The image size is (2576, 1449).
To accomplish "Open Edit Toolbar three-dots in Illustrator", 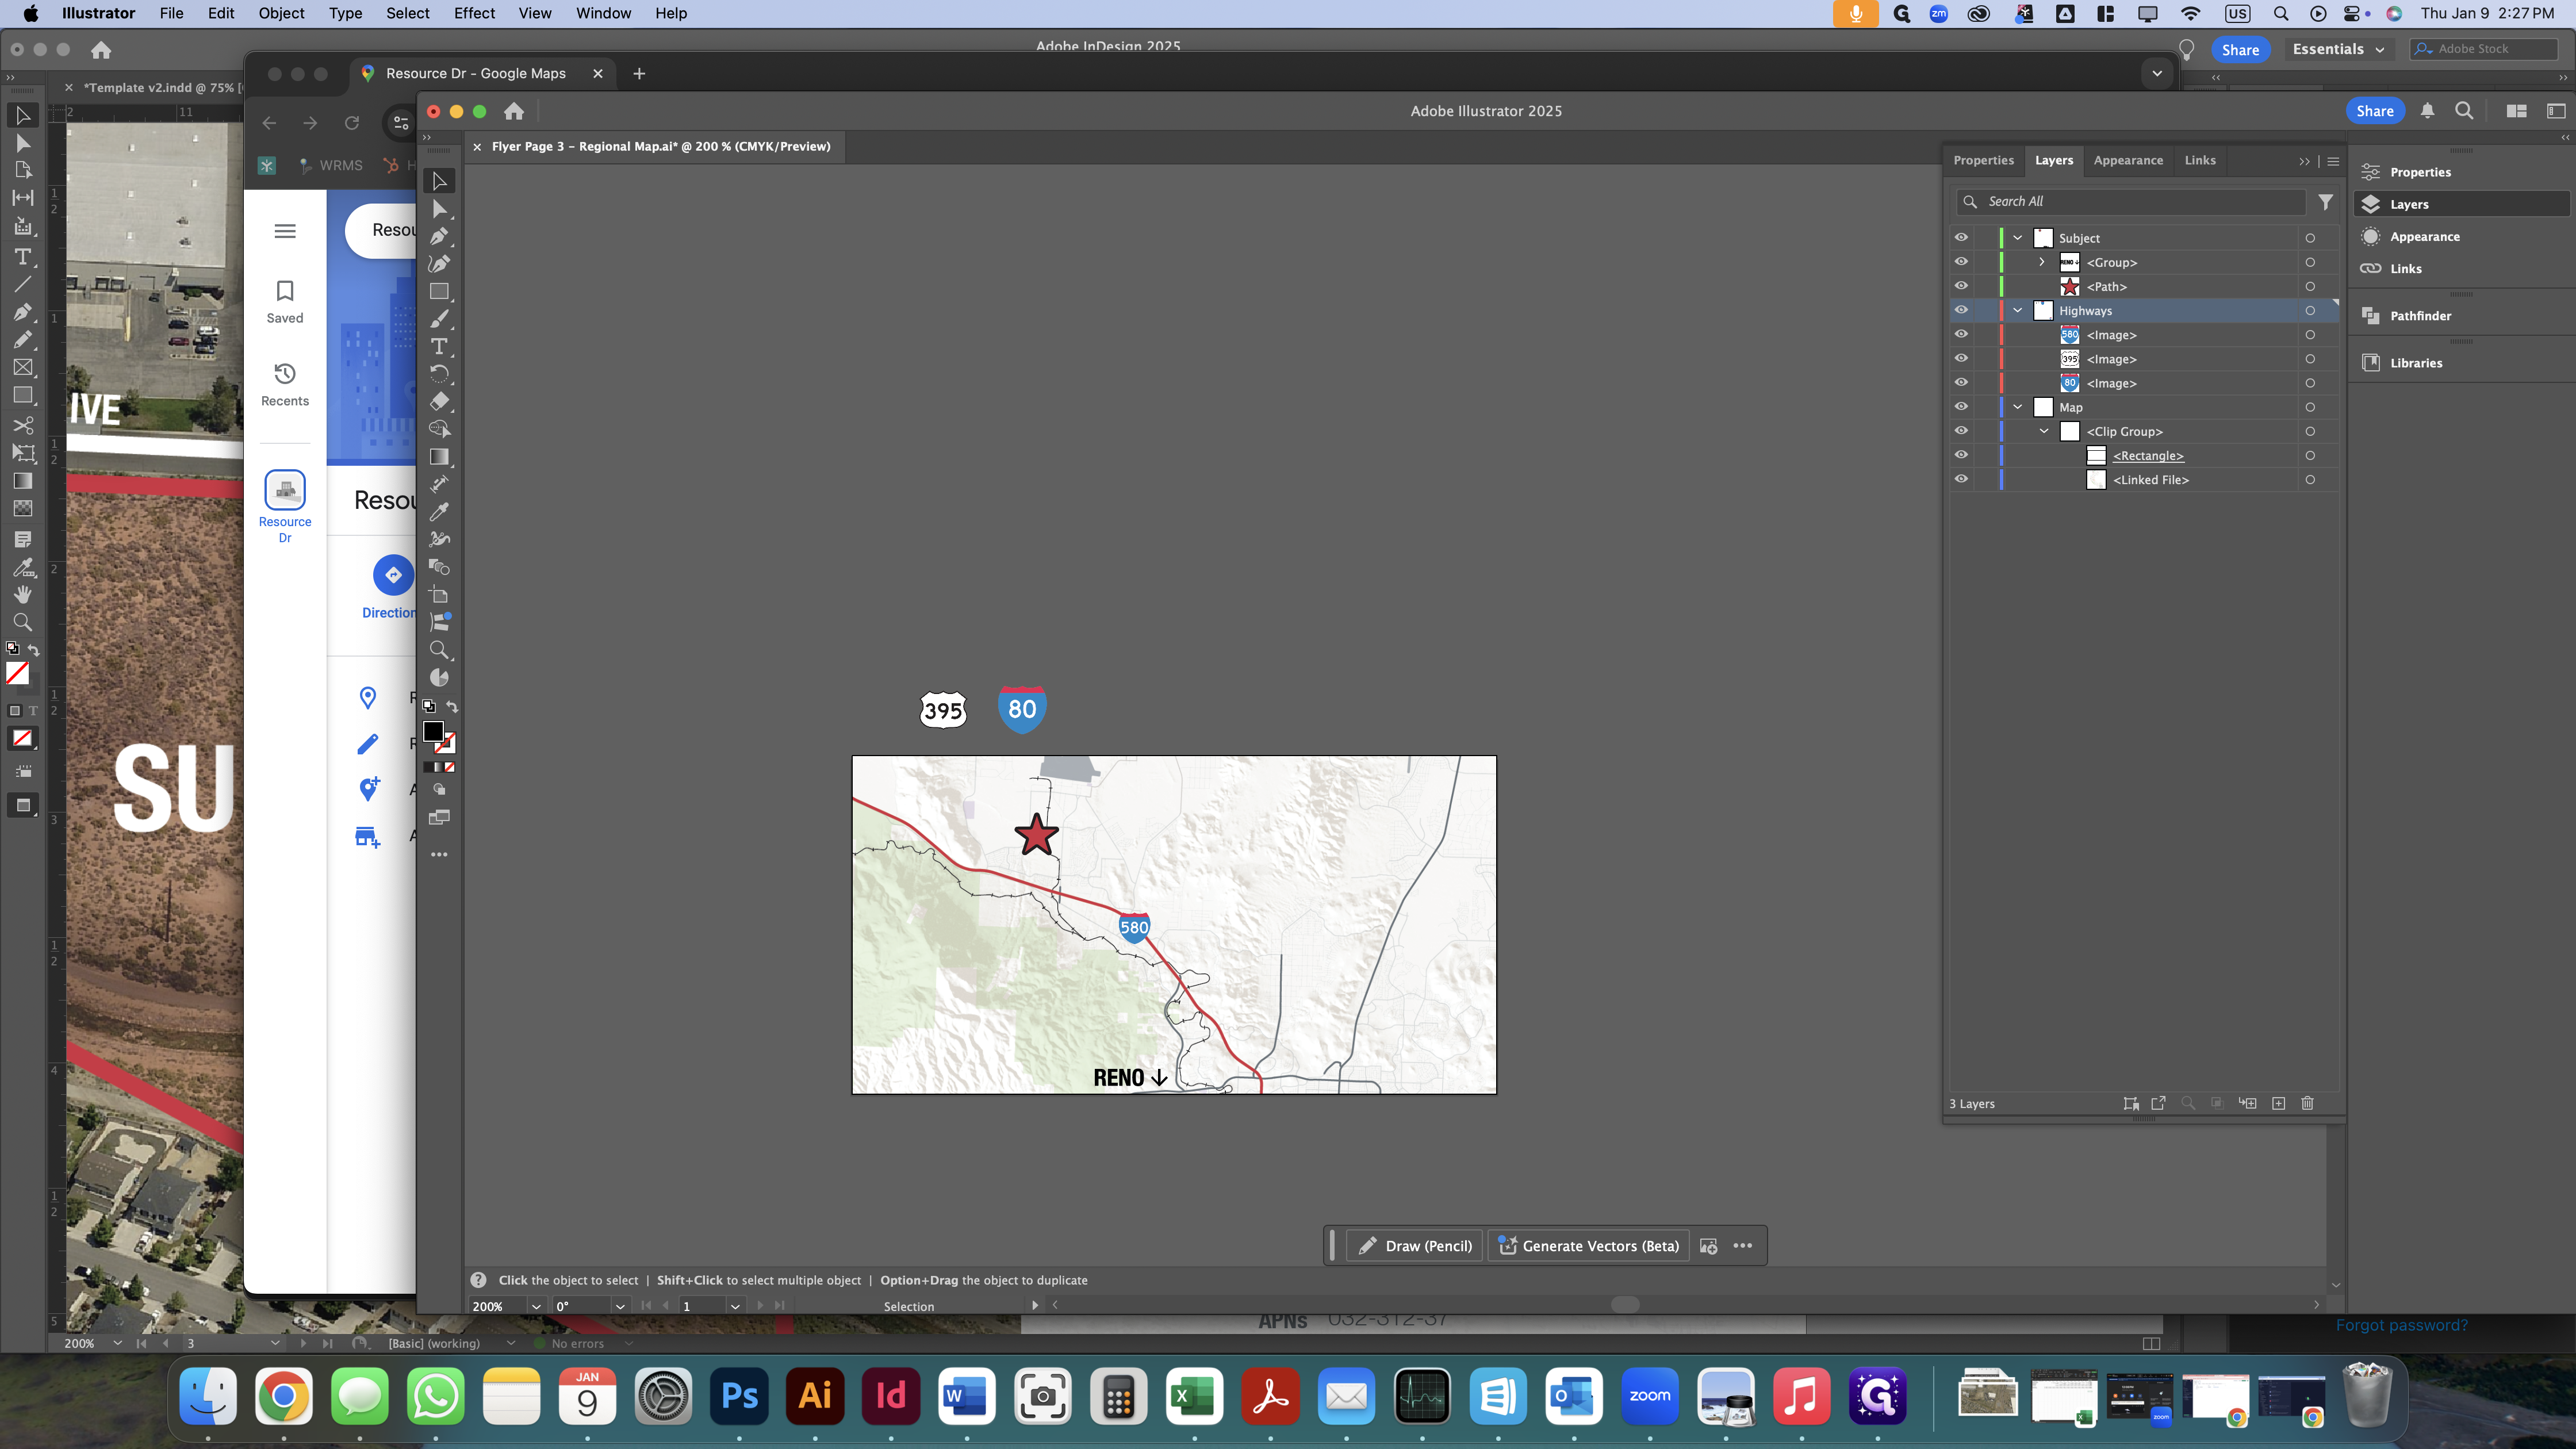I will 439,855.
